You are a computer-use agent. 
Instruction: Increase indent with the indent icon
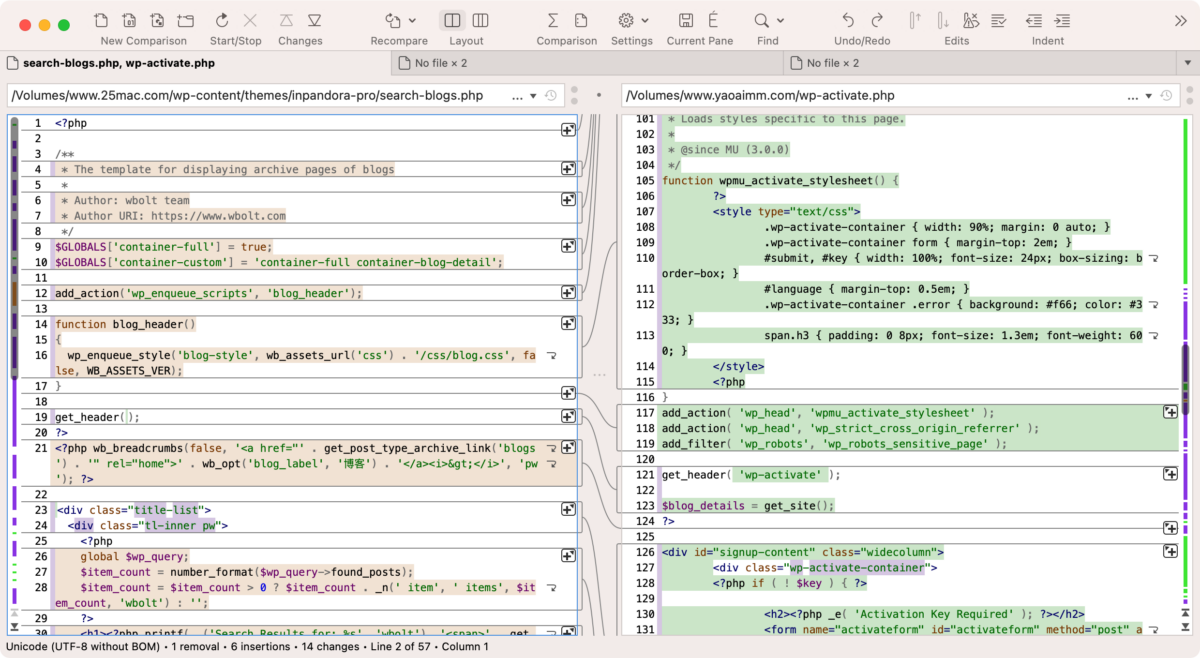[1062, 20]
